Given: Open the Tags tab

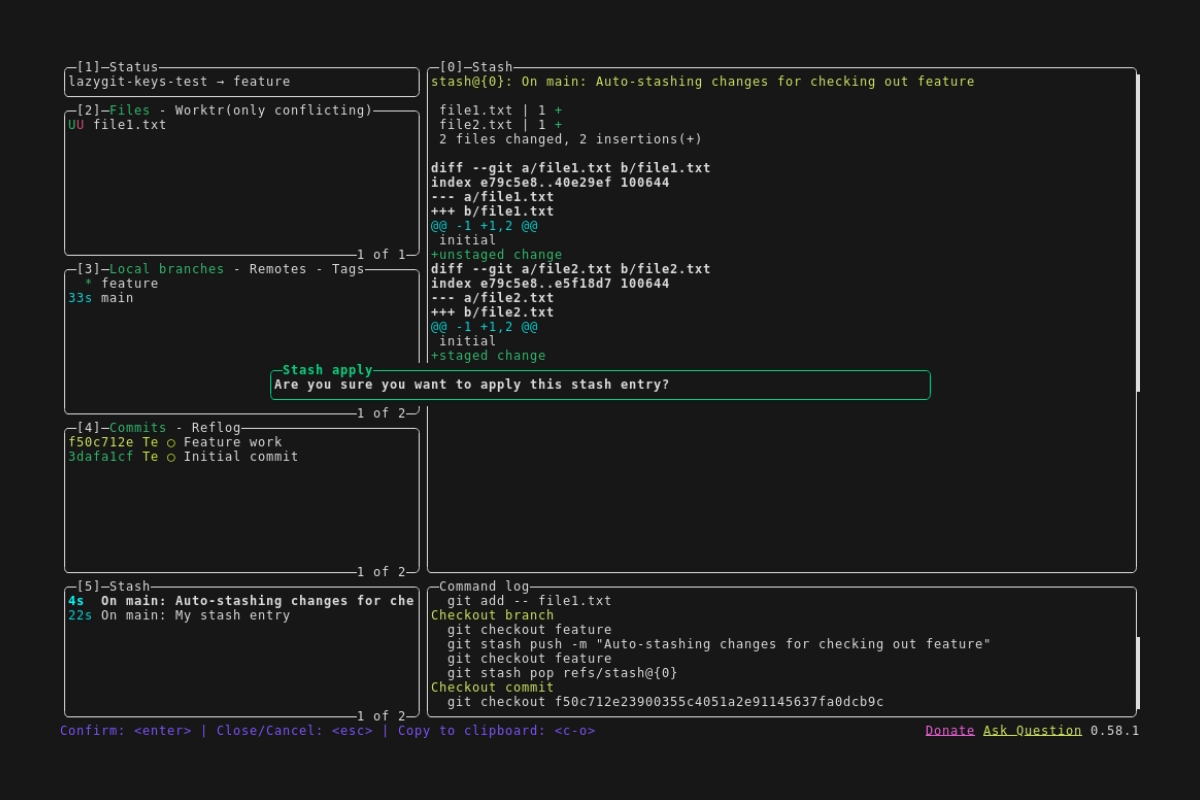Looking at the screenshot, I should [x=348, y=269].
